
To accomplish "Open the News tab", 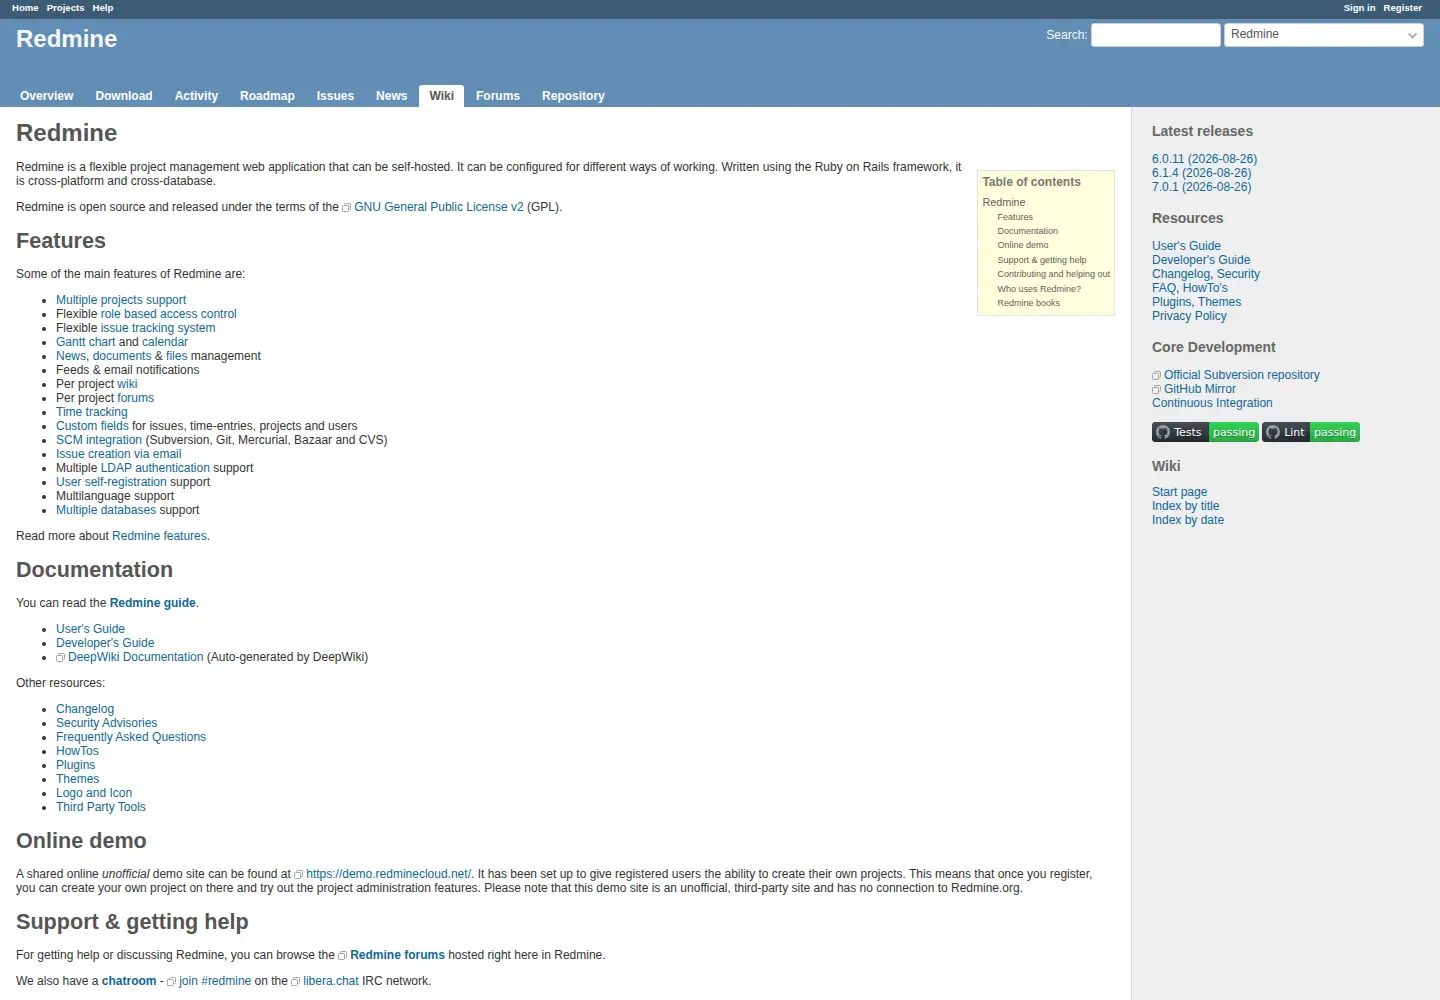I will pyautogui.click(x=391, y=96).
